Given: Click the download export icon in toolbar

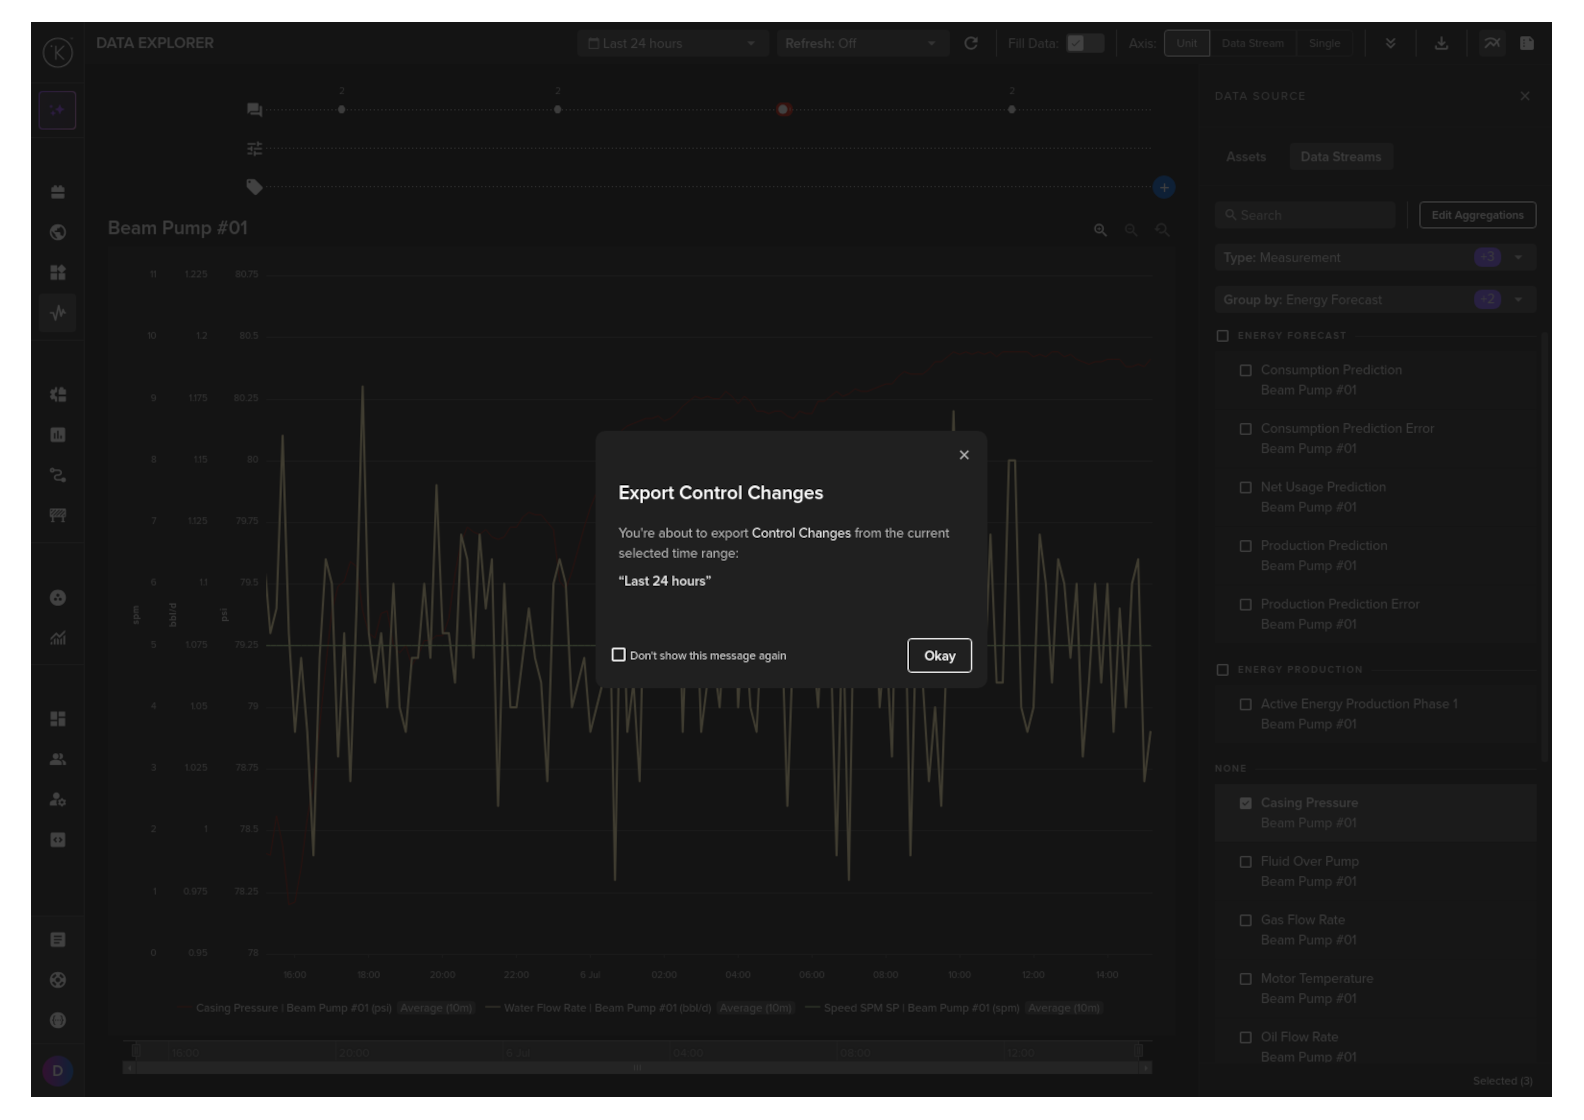Looking at the screenshot, I should [1441, 44].
